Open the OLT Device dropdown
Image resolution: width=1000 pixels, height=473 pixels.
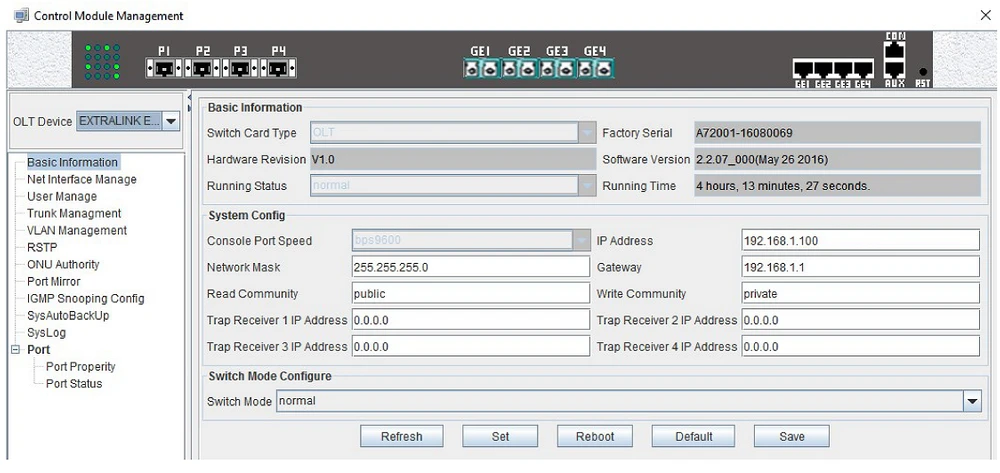170,121
